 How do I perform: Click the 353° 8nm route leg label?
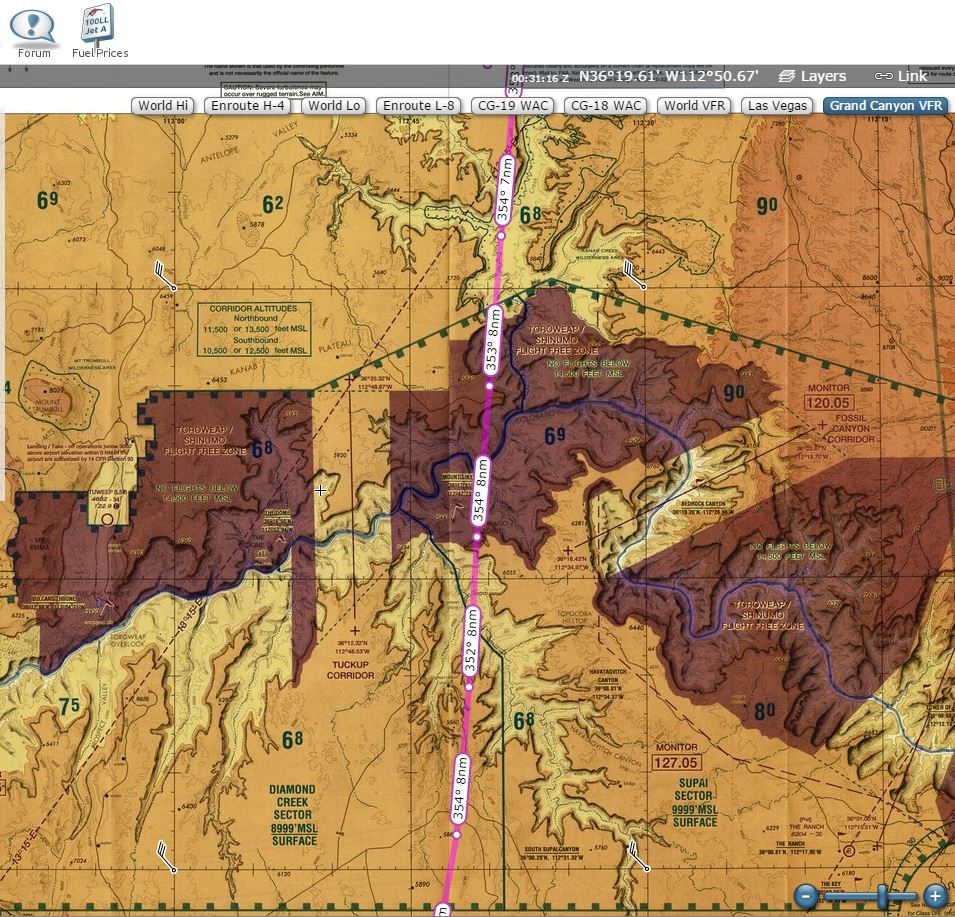tap(493, 340)
